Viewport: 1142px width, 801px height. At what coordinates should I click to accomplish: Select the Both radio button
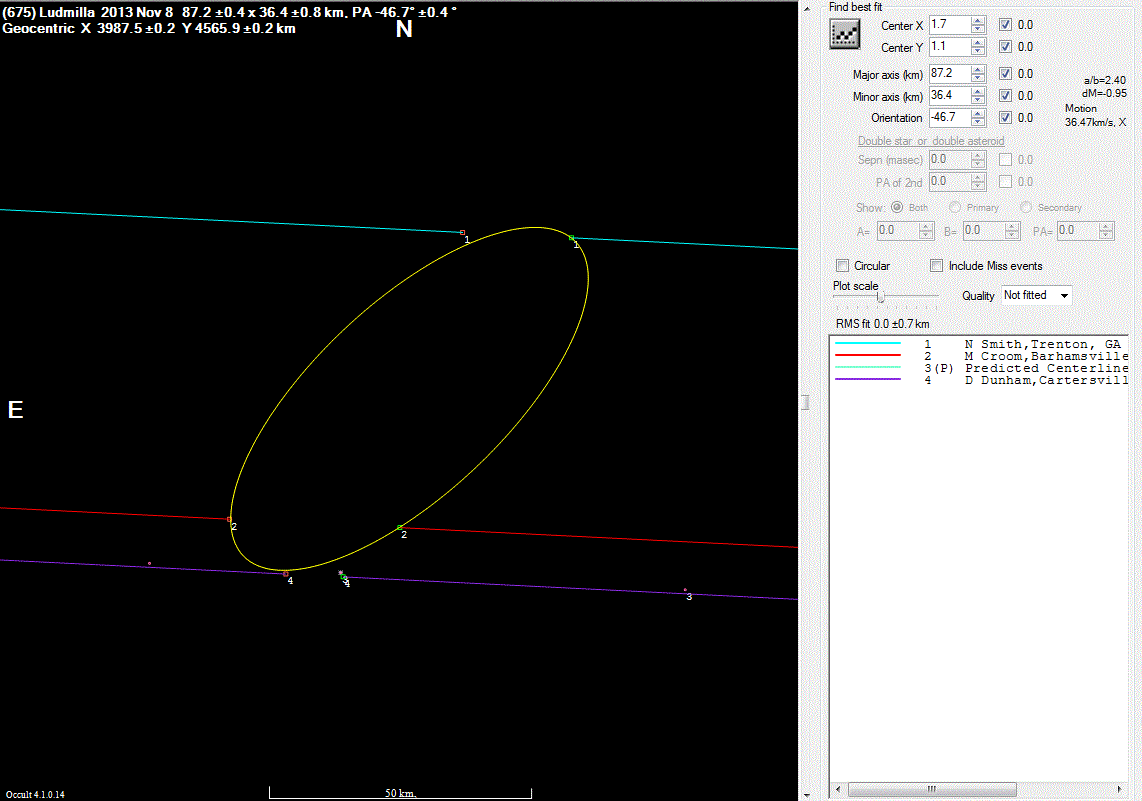click(x=897, y=208)
